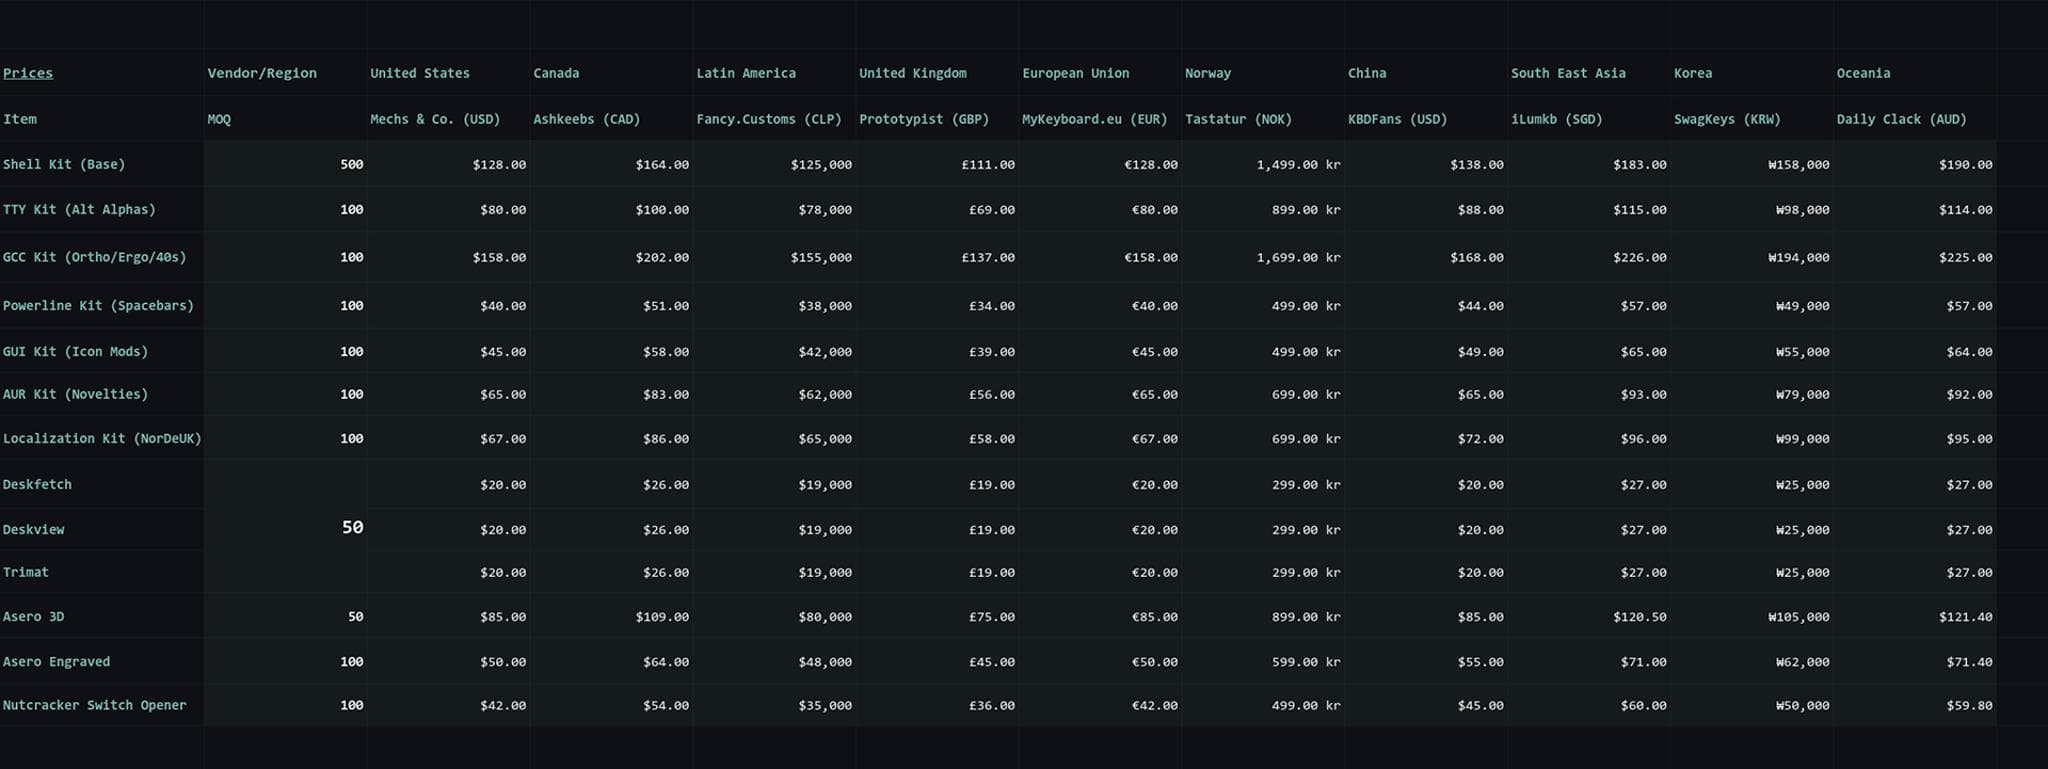Select the Shell Kit (Base) row label

tap(64, 164)
